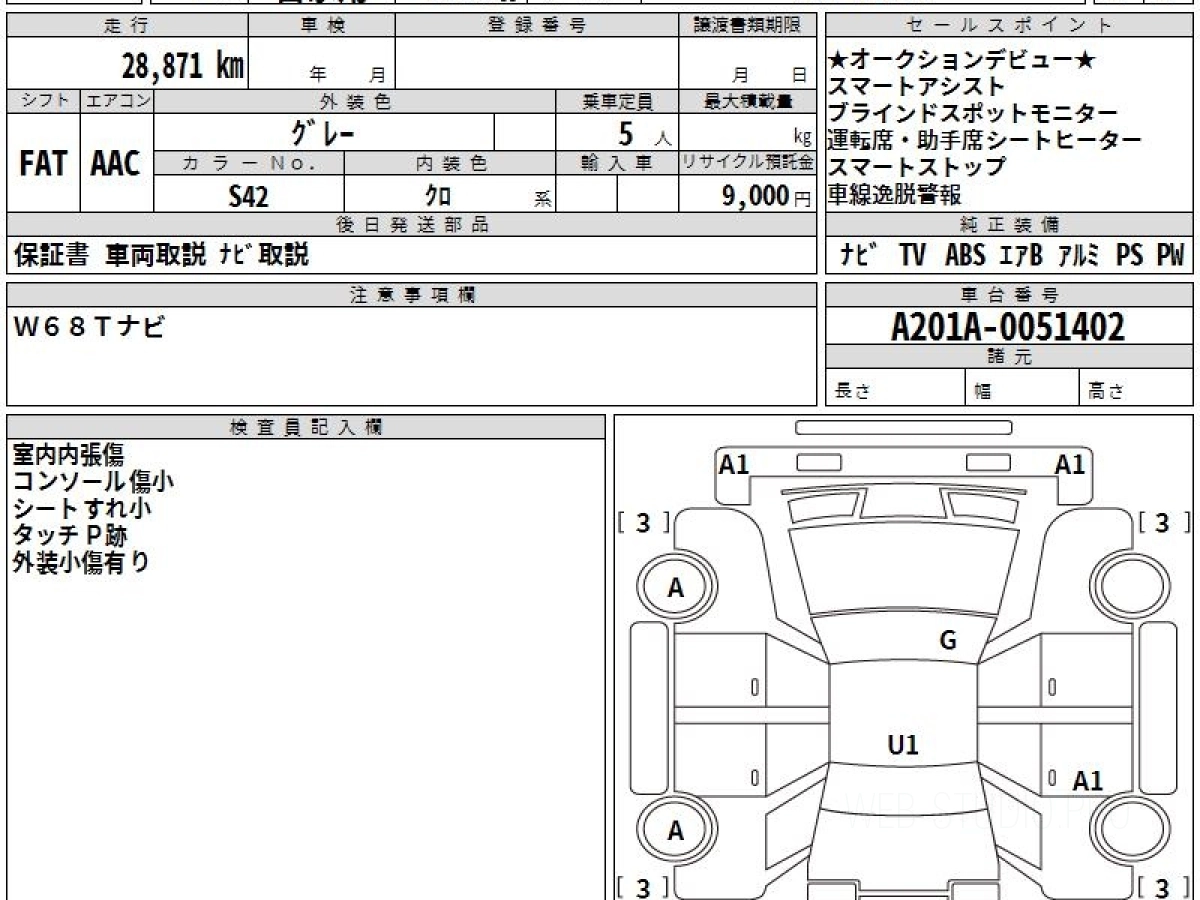Click the TV equipment entry
The height and width of the screenshot is (900, 1200).
[912, 255]
